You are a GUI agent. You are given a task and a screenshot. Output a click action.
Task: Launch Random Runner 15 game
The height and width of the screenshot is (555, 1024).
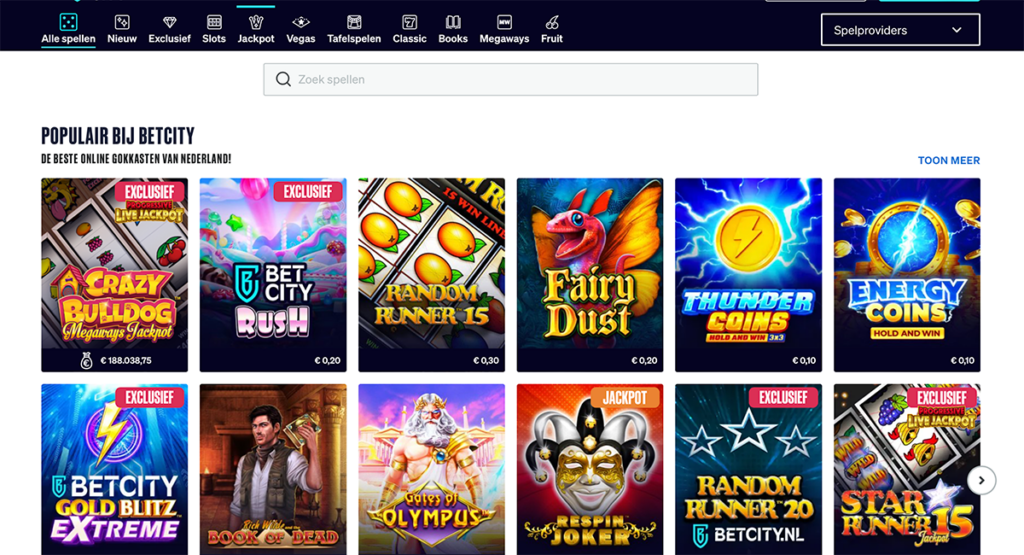click(x=432, y=275)
